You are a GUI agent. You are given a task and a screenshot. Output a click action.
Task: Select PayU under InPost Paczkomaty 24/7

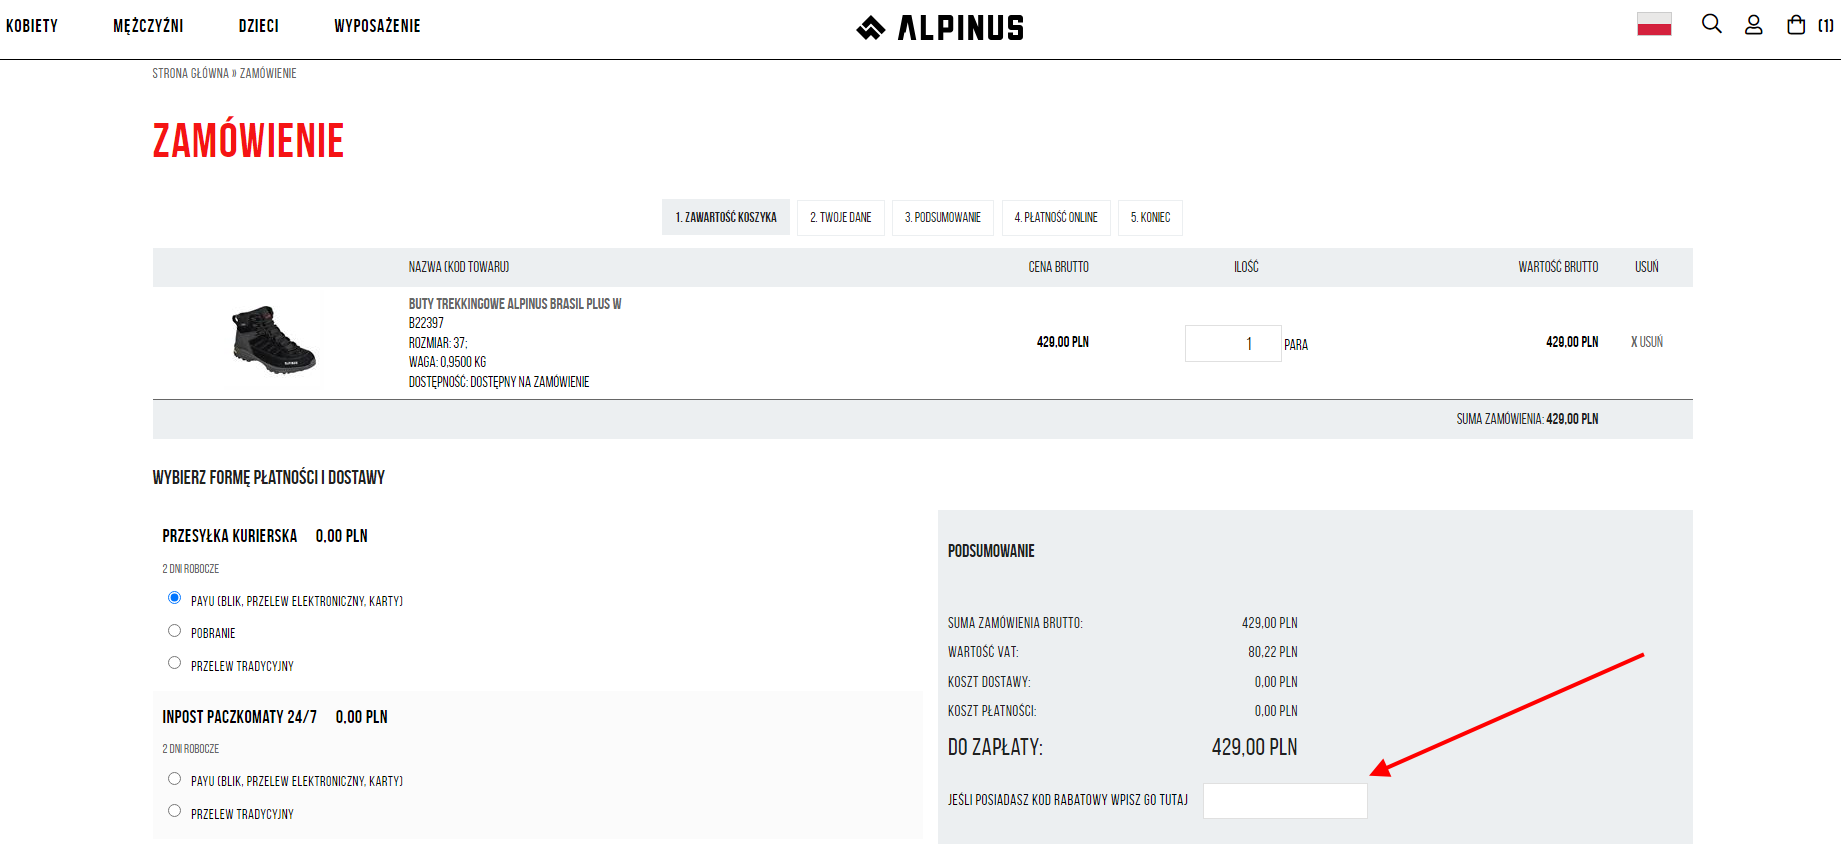(175, 779)
